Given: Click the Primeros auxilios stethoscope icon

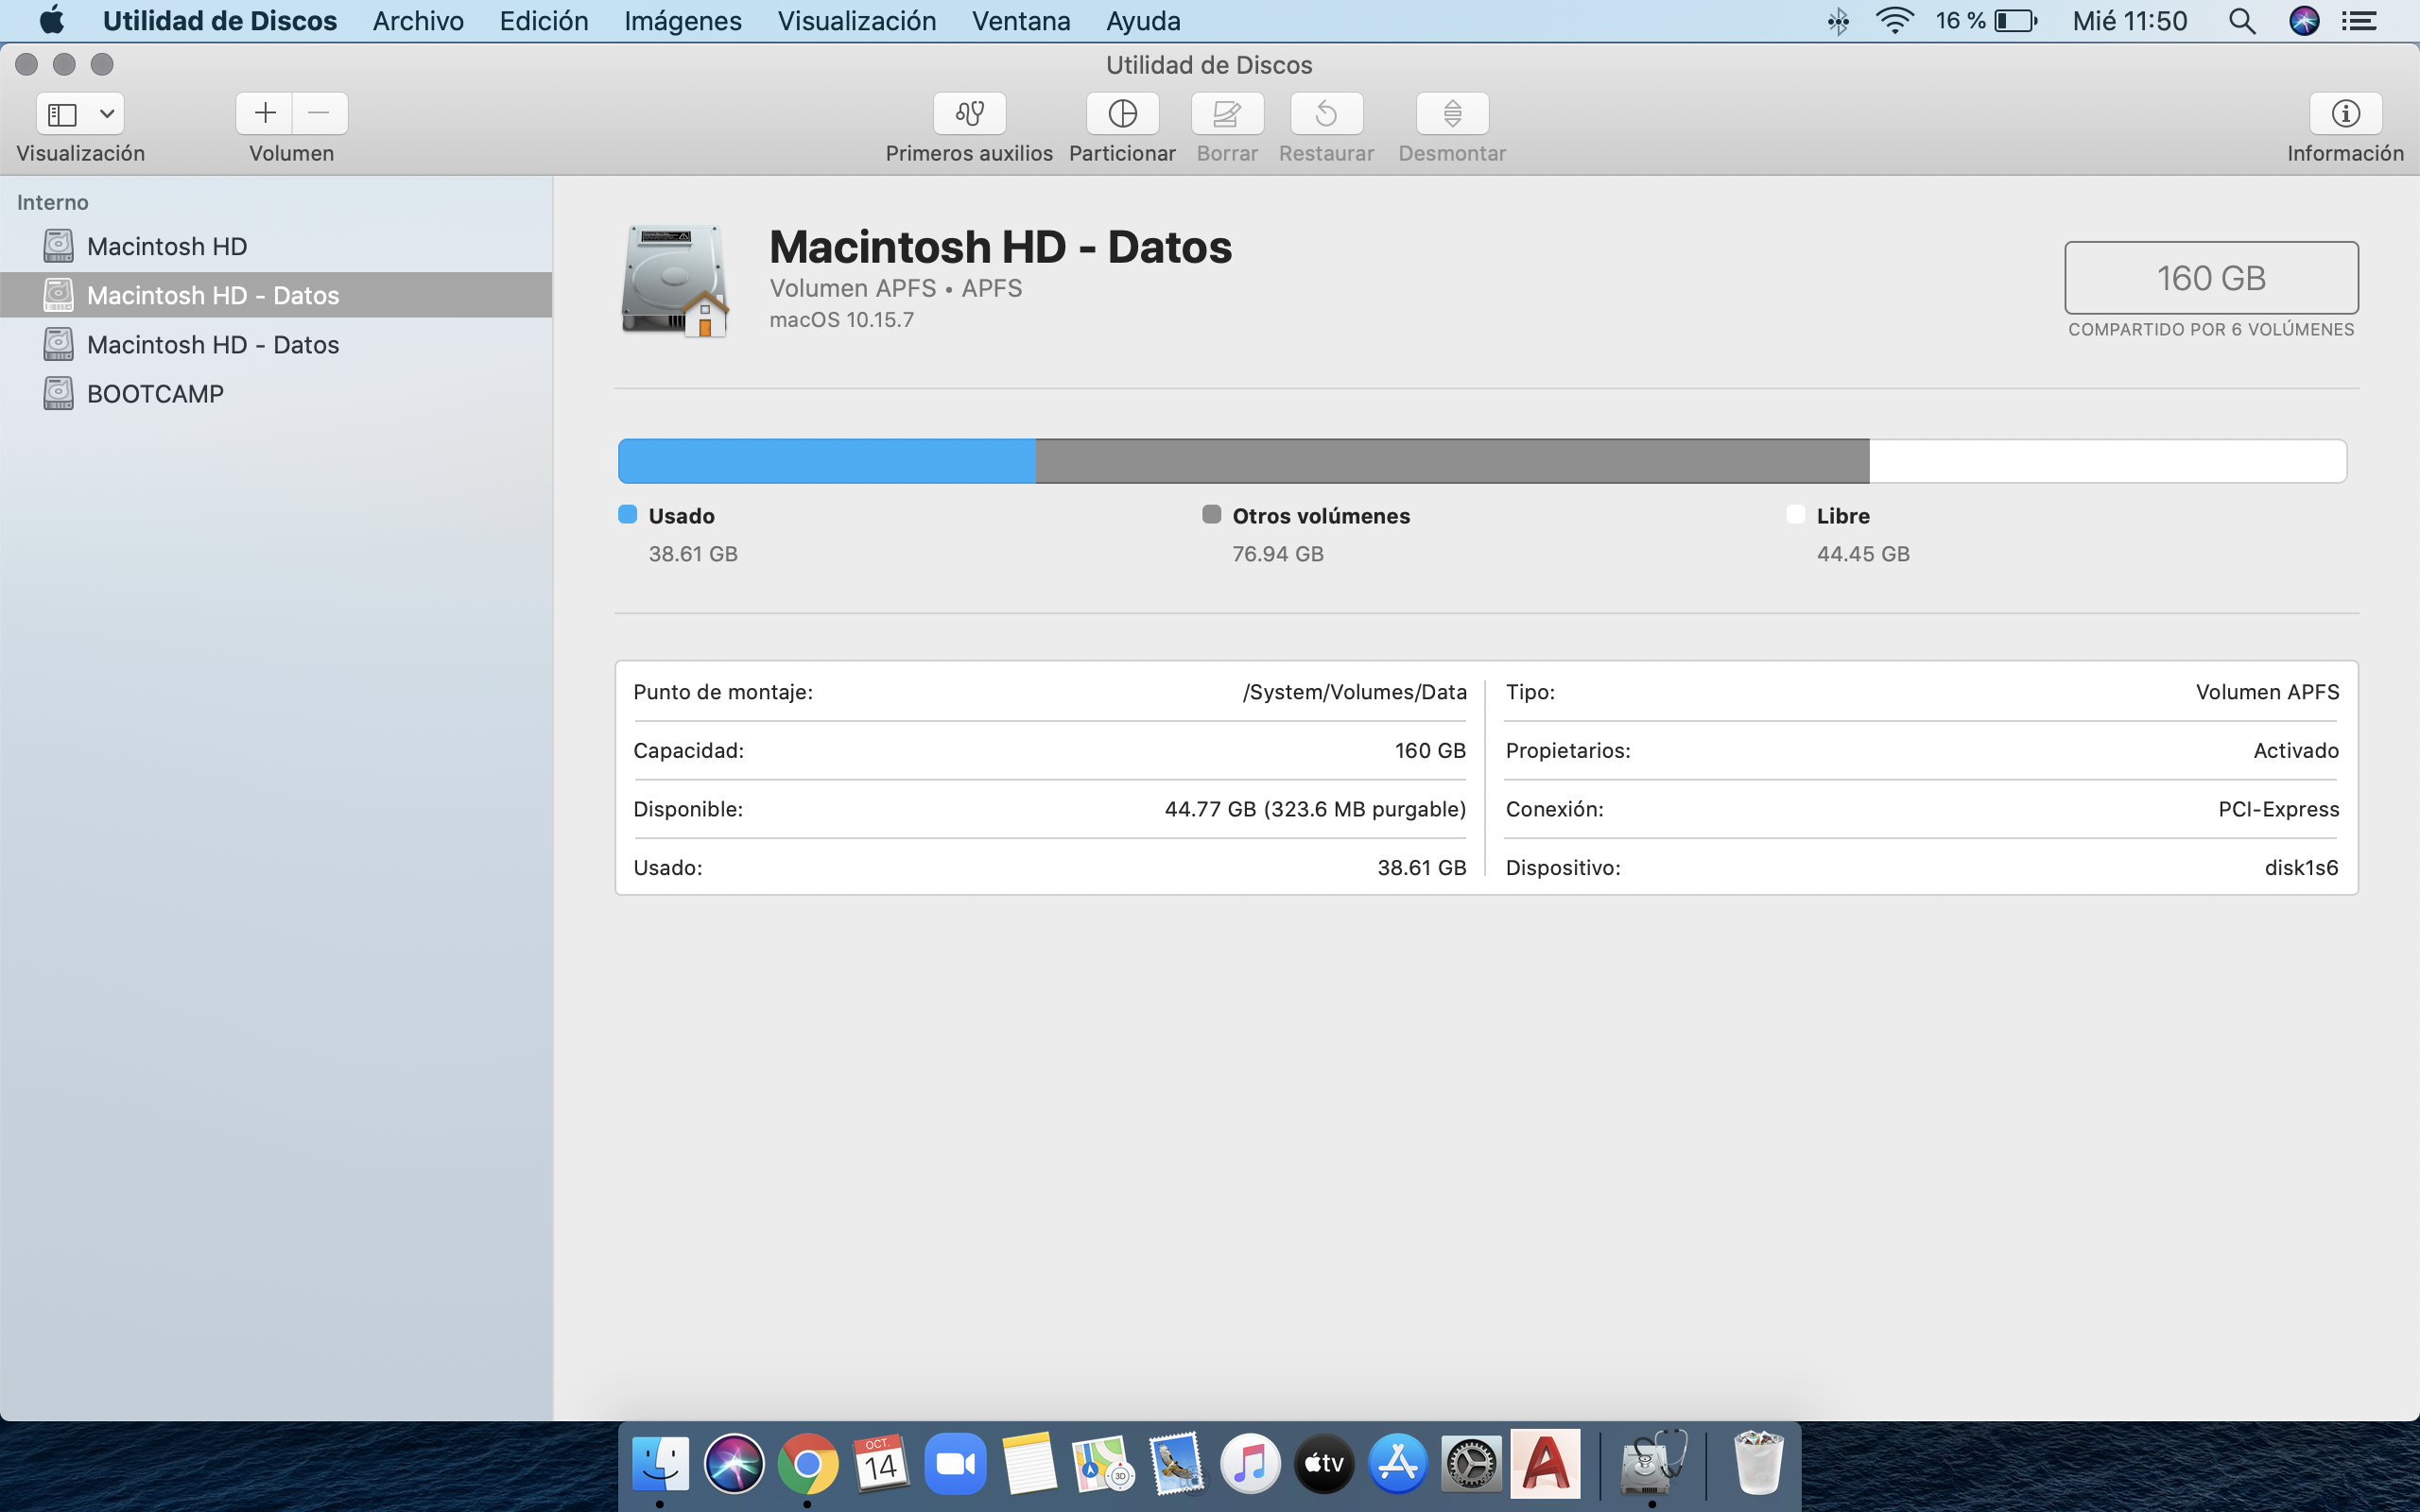Looking at the screenshot, I should [968, 113].
